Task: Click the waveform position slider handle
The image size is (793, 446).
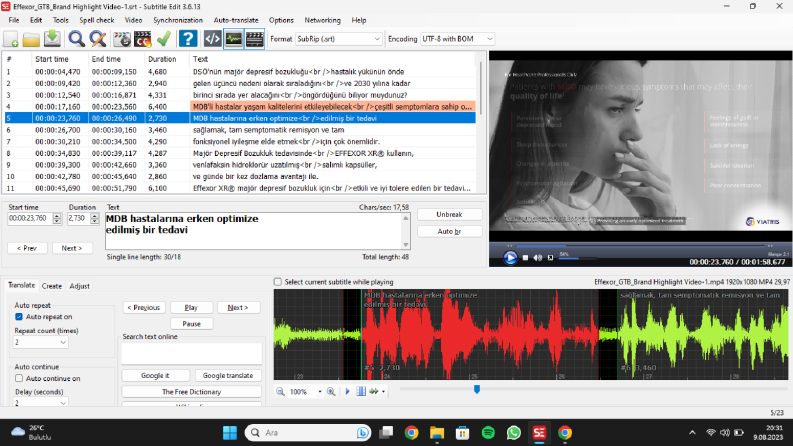Action: (476, 389)
